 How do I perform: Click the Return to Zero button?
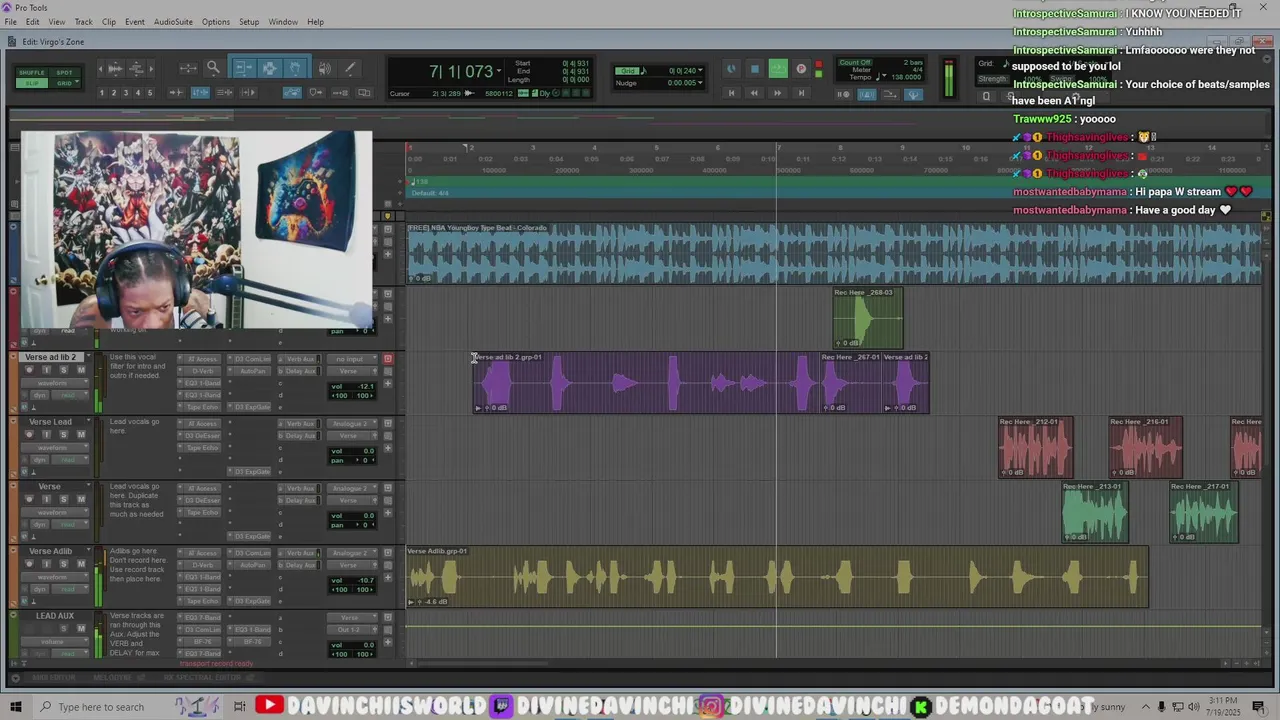(731, 93)
